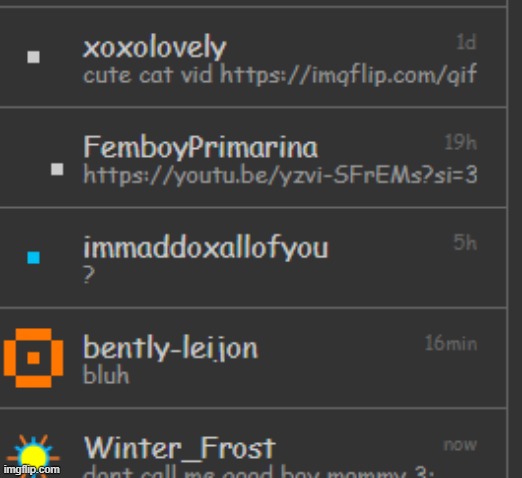Open the Winter_Frost username

coord(180,448)
